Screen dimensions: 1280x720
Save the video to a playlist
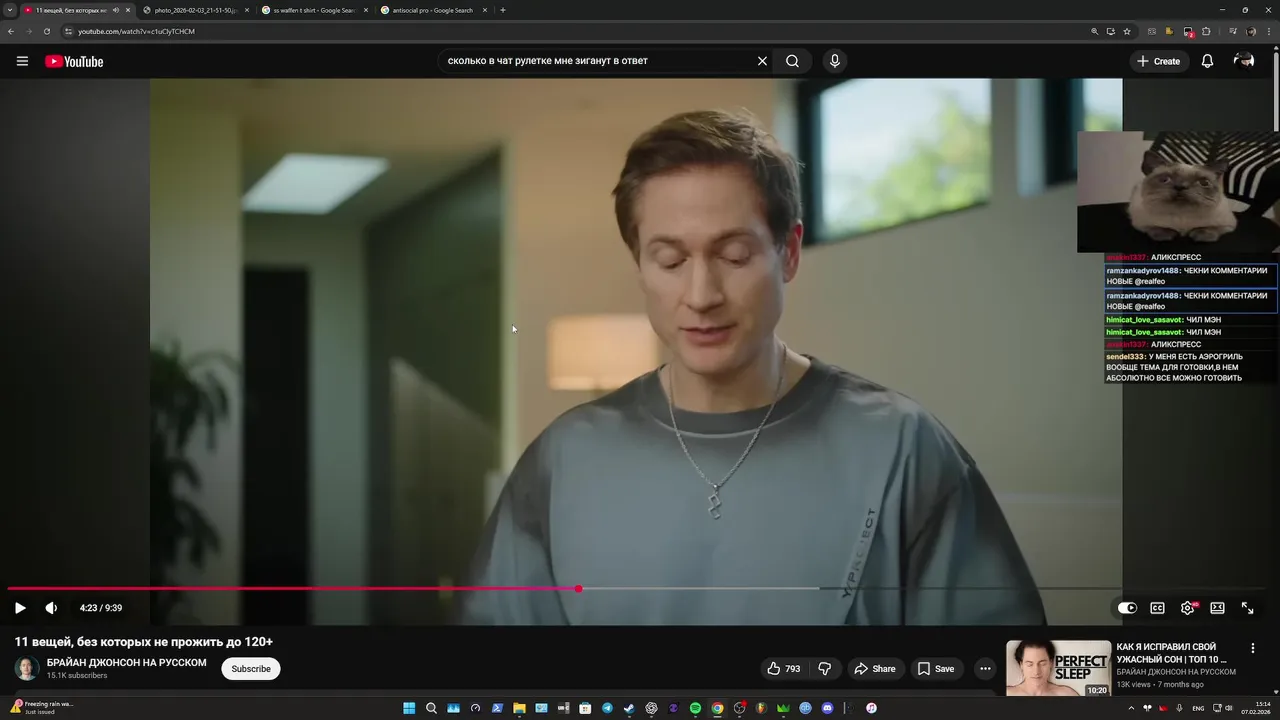[x=936, y=669]
